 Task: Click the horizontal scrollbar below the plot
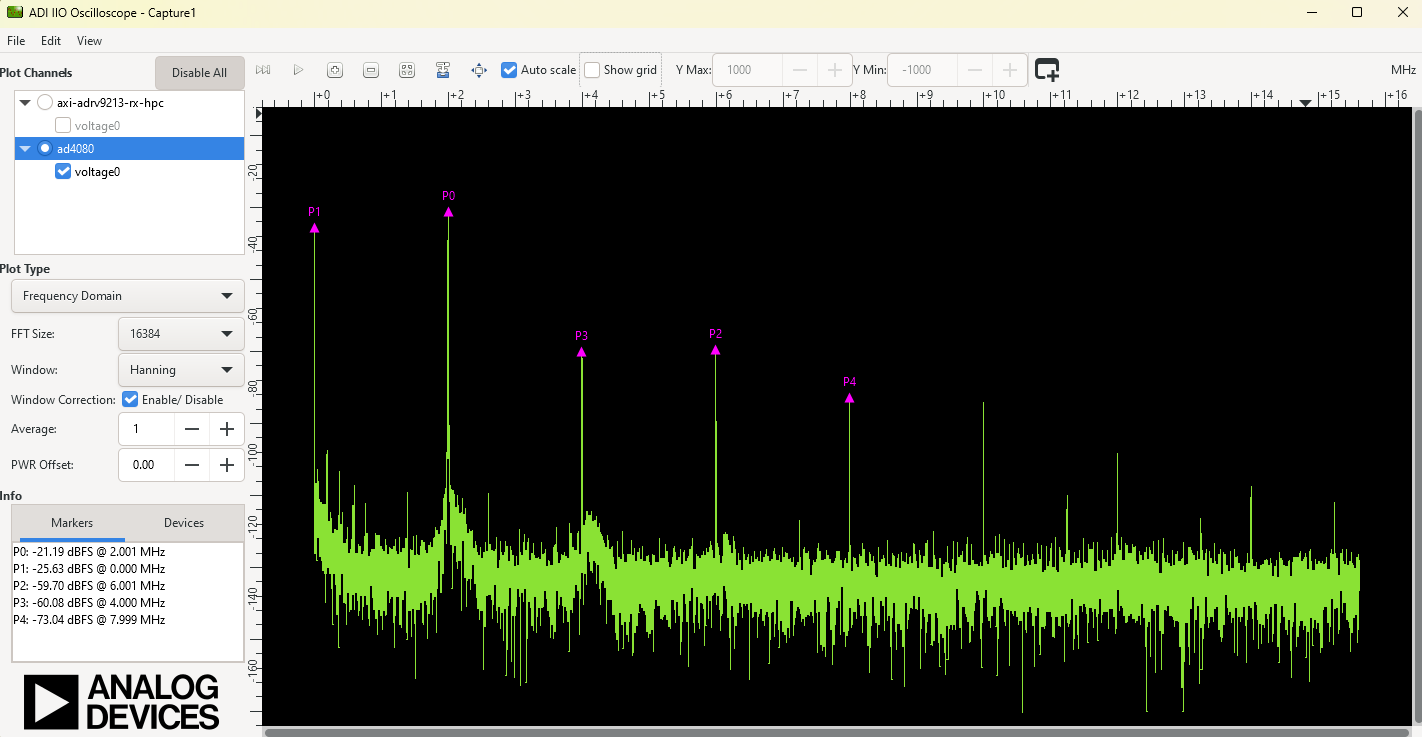[x=835, y=732]
